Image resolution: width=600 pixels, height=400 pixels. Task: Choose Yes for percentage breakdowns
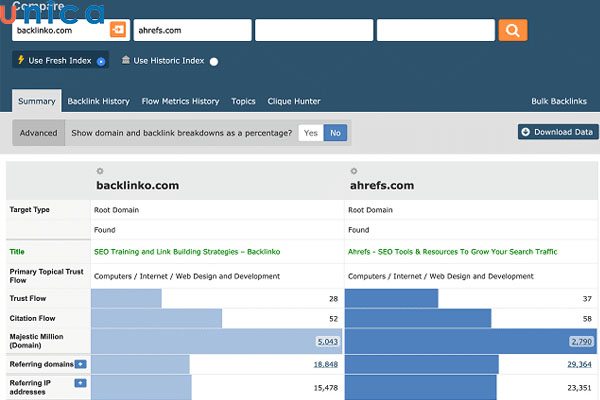pos(311,133)
